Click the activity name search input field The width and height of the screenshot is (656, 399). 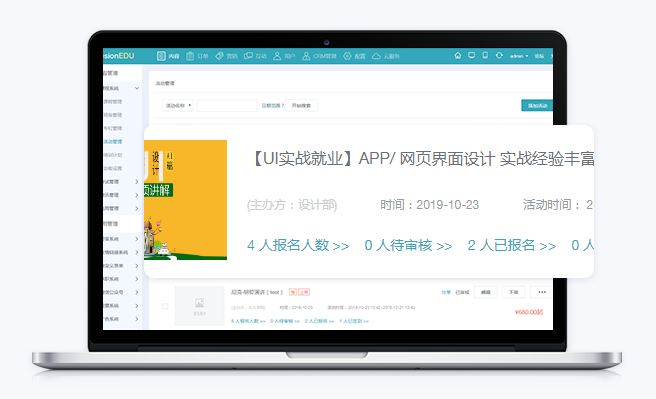coord(227,105)
